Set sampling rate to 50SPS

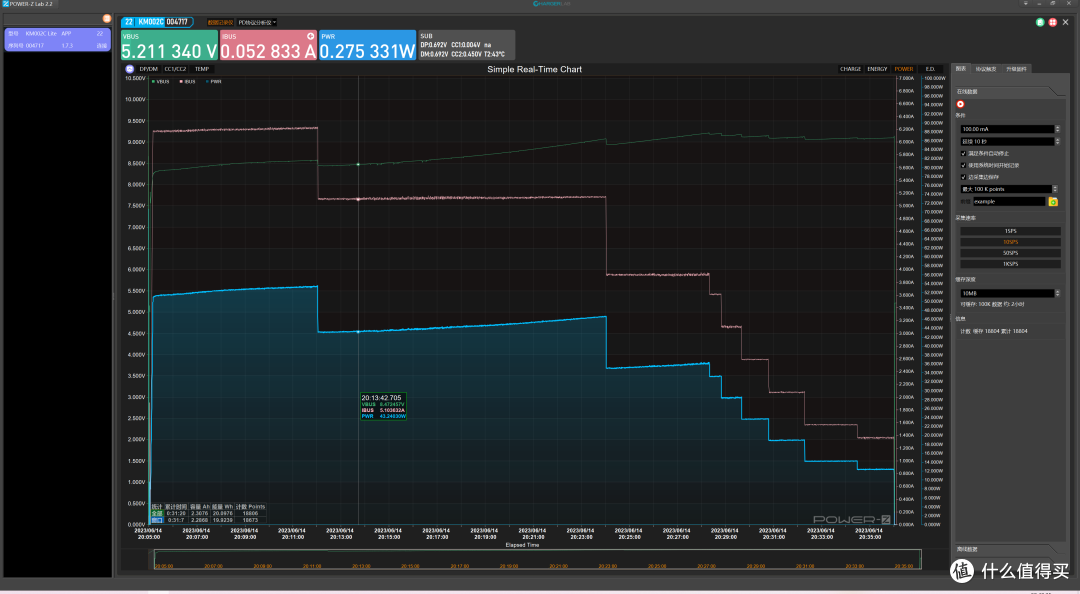[x=1010, y=254]
